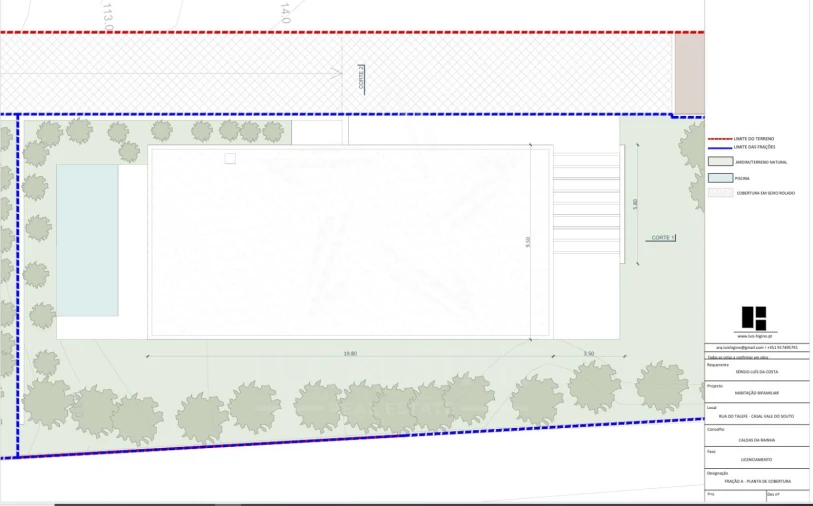
Task: Click the CORTE 1 section marker
Action: [662, 238]
